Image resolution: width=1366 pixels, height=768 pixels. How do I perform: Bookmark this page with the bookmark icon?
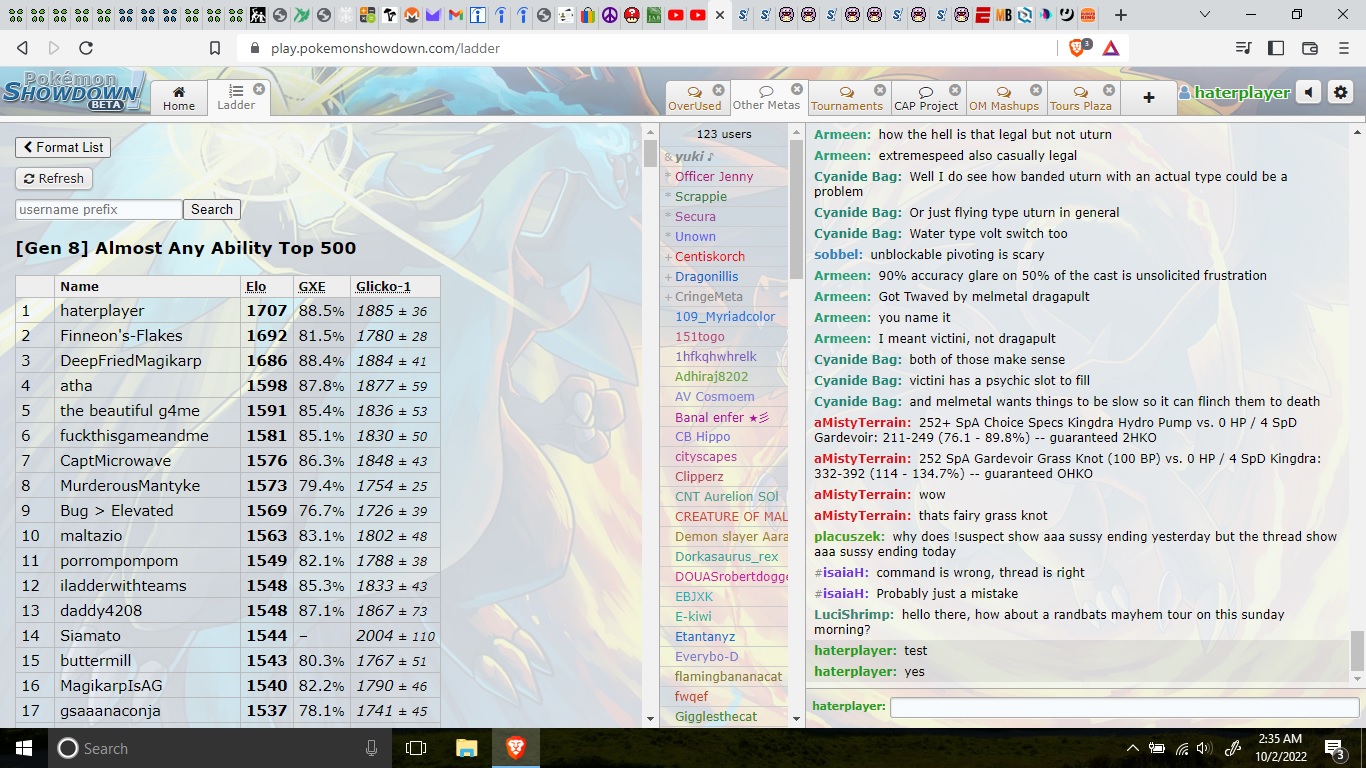pyautogui.click(x=215, y=48)
